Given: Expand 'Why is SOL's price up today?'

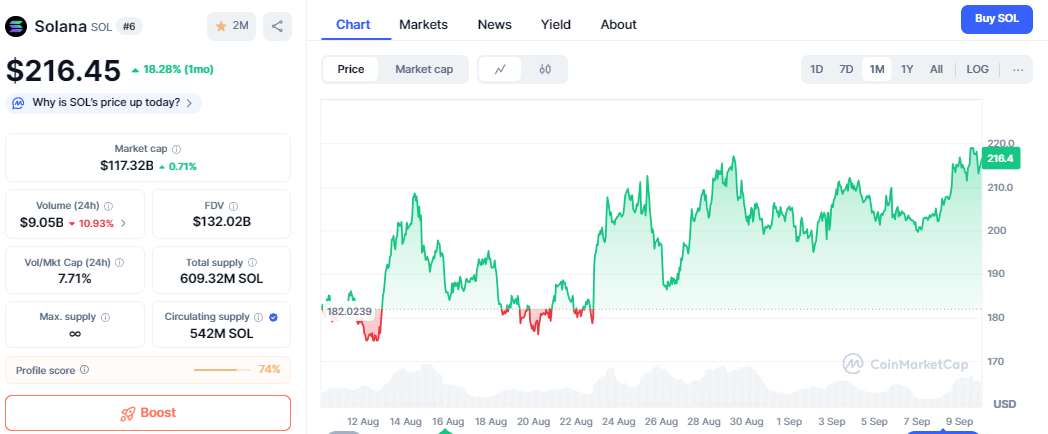Looking at the screenshot, I should [104, 102].
